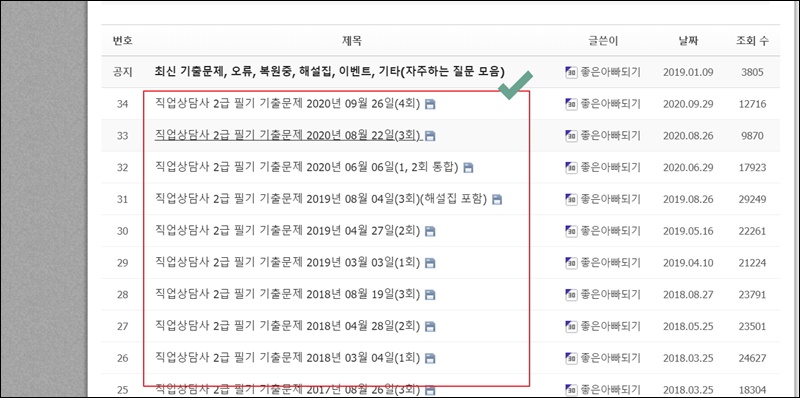Click the date 2020.09.29
This screenshot has height=398, width=800.
[688, 104]
